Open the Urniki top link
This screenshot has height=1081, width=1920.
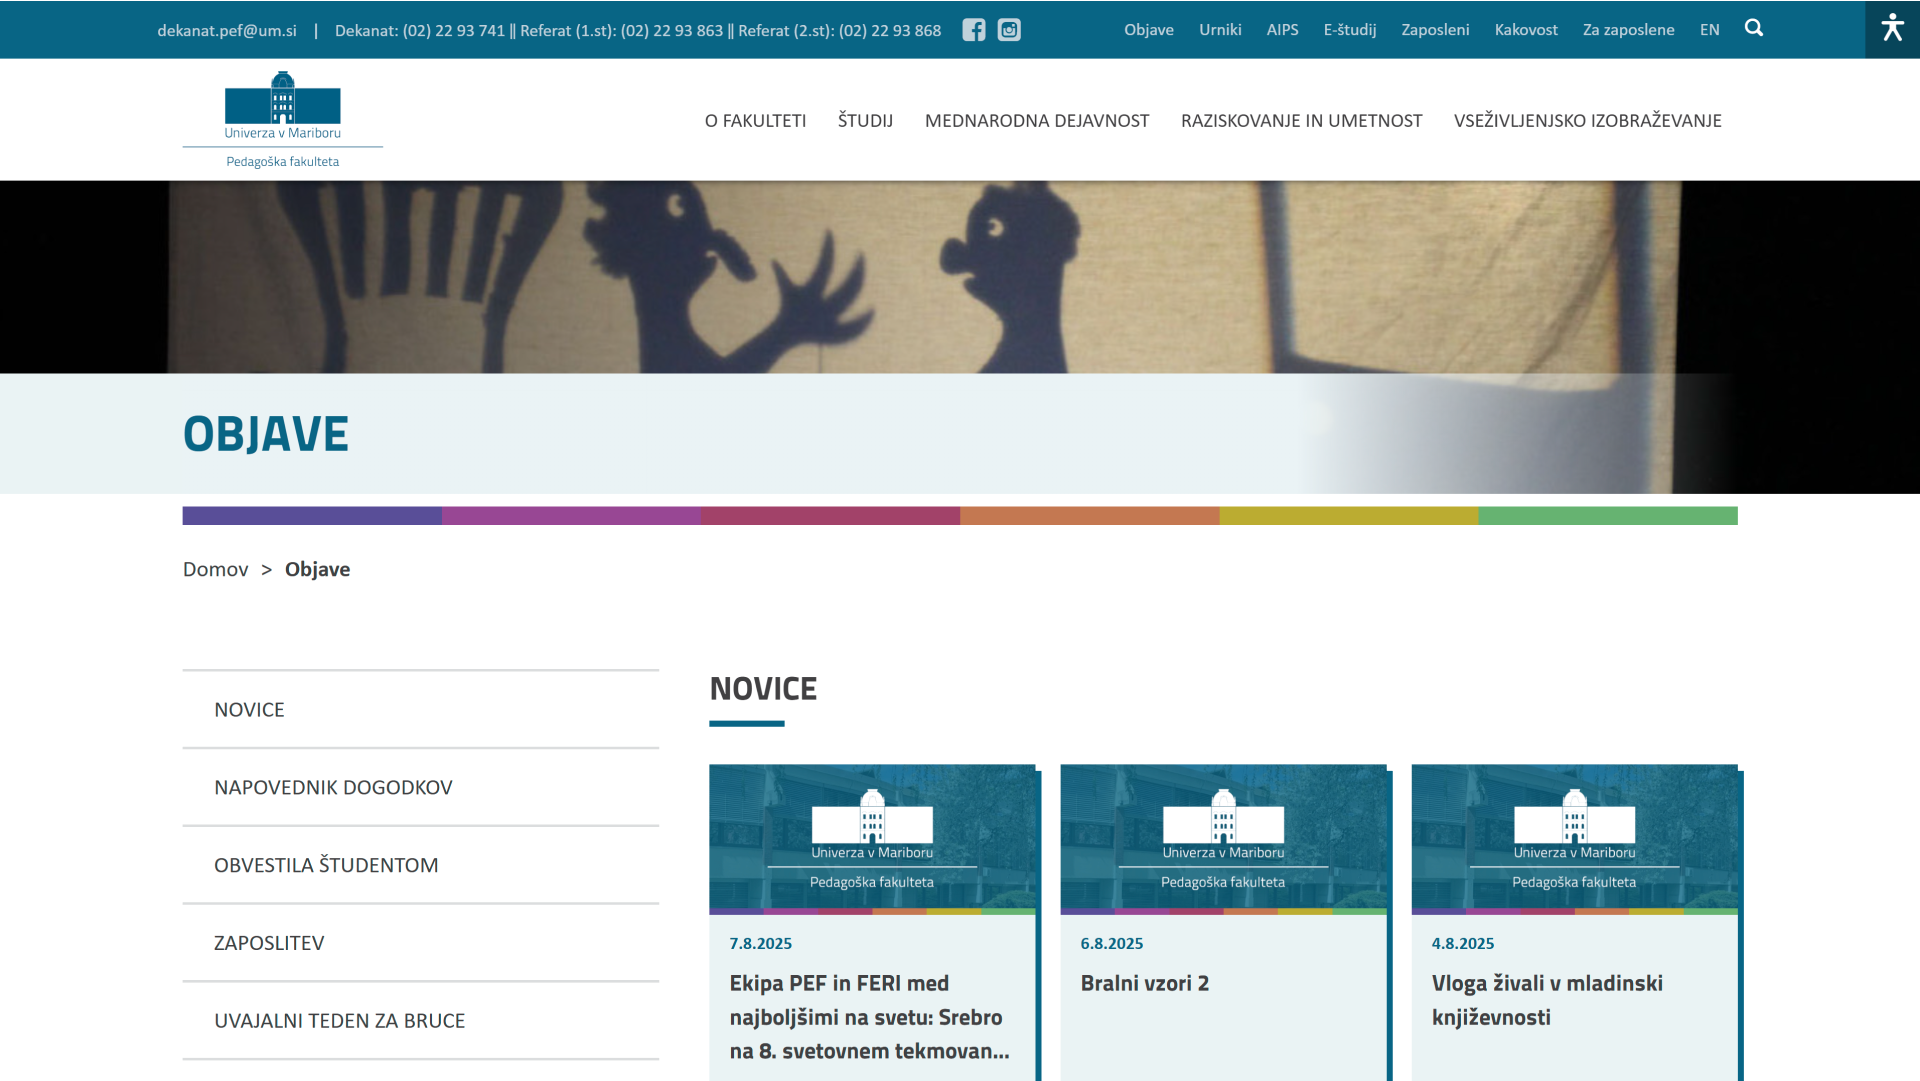pos(1219,30)
